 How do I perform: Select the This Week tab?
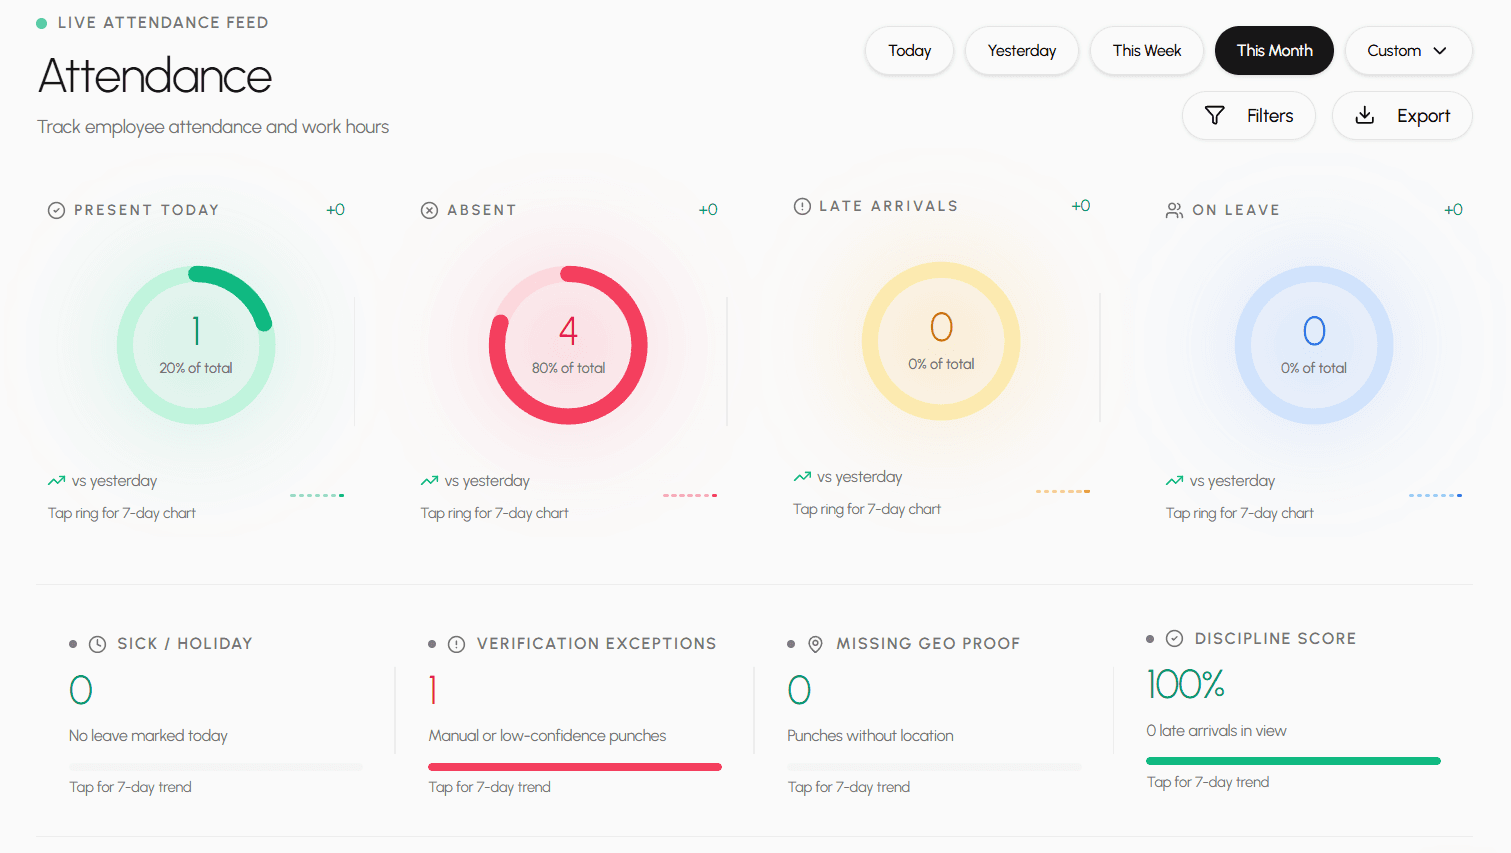pos(1147,50)
